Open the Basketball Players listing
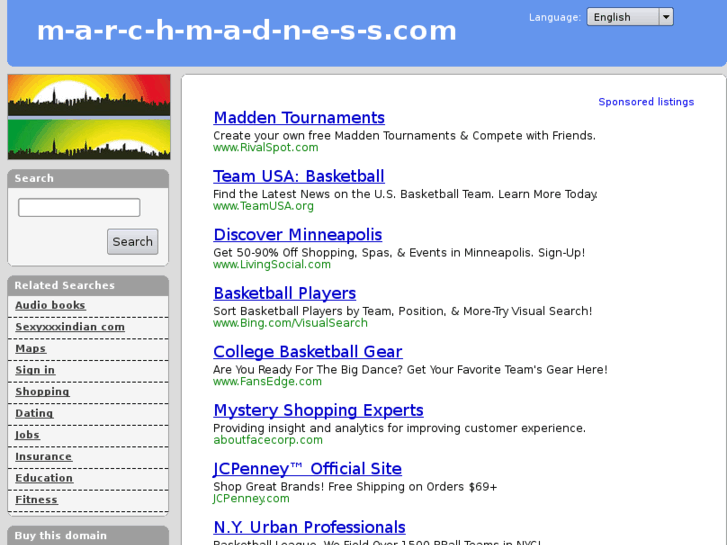This screenshot has width=727, height=545. tap(285, 293)
